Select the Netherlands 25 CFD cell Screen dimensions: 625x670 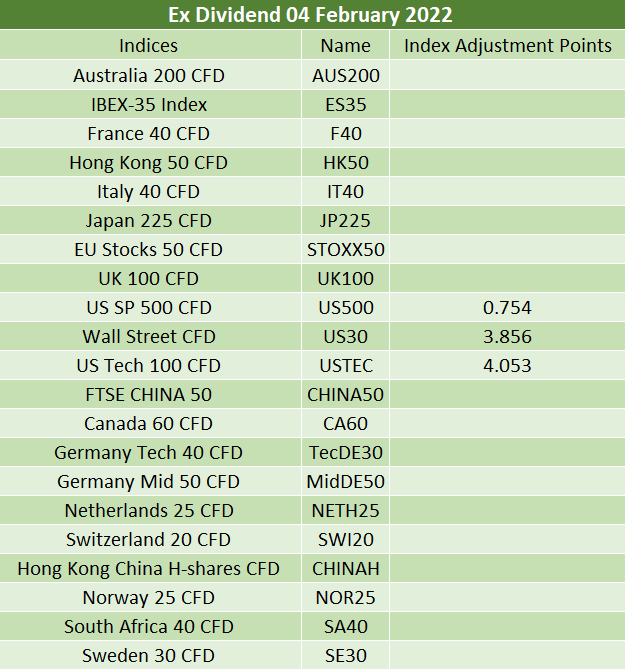click(x=149, y=511)
